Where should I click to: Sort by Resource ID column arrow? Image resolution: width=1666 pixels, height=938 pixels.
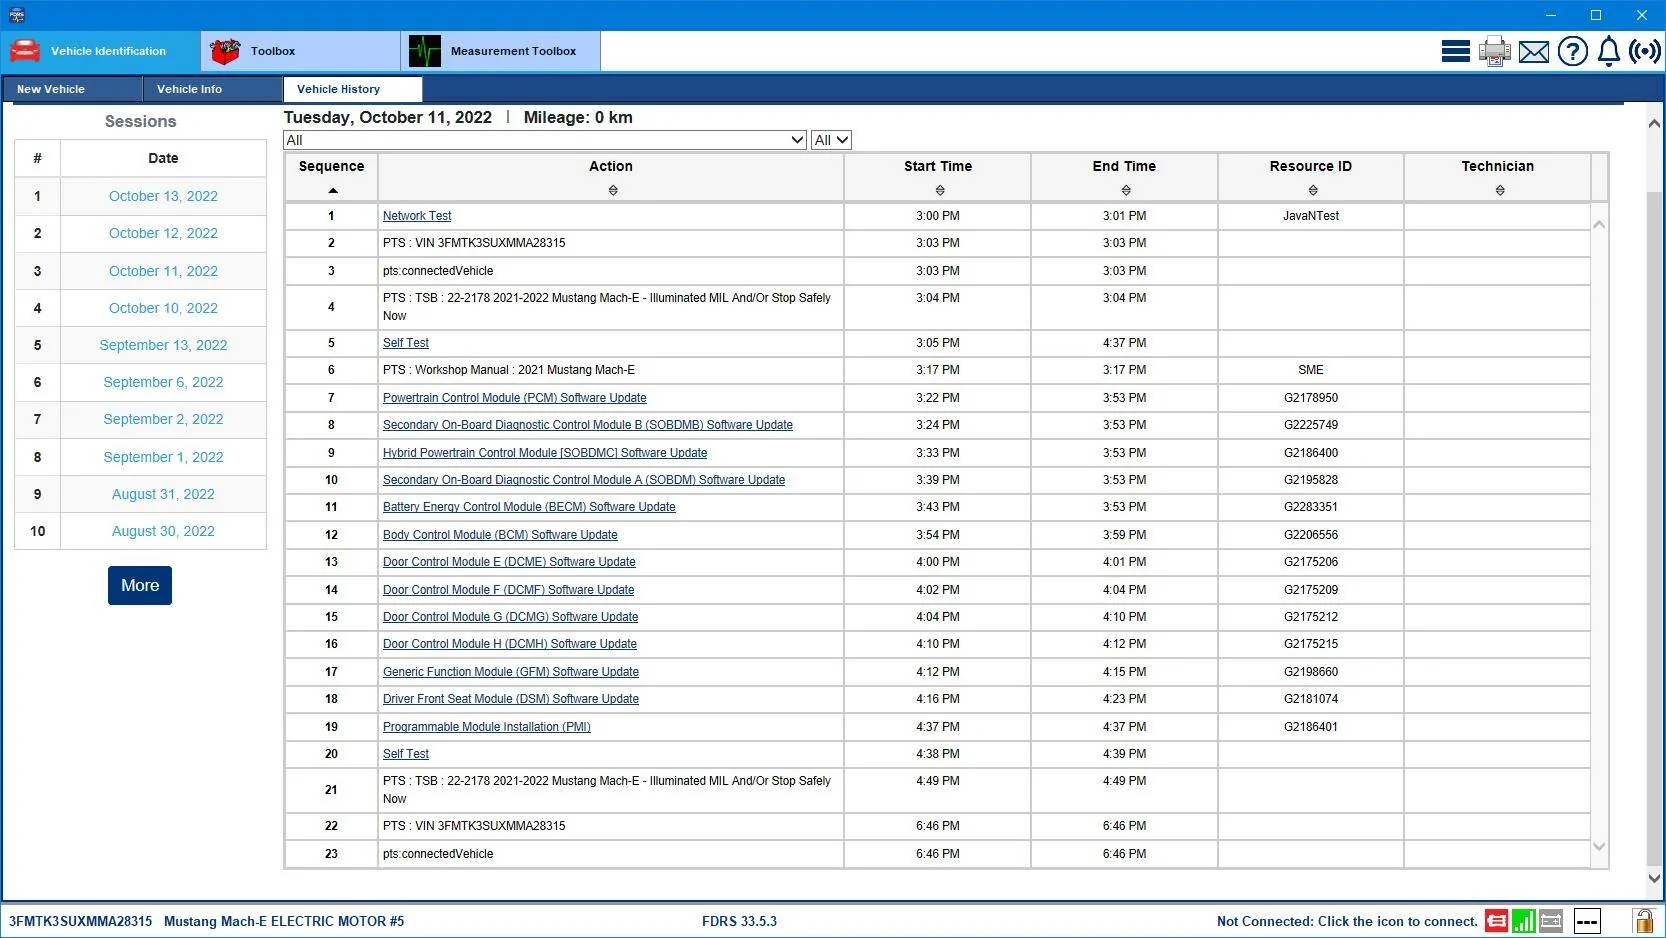pyautogui.click(x=1313, y=190)
